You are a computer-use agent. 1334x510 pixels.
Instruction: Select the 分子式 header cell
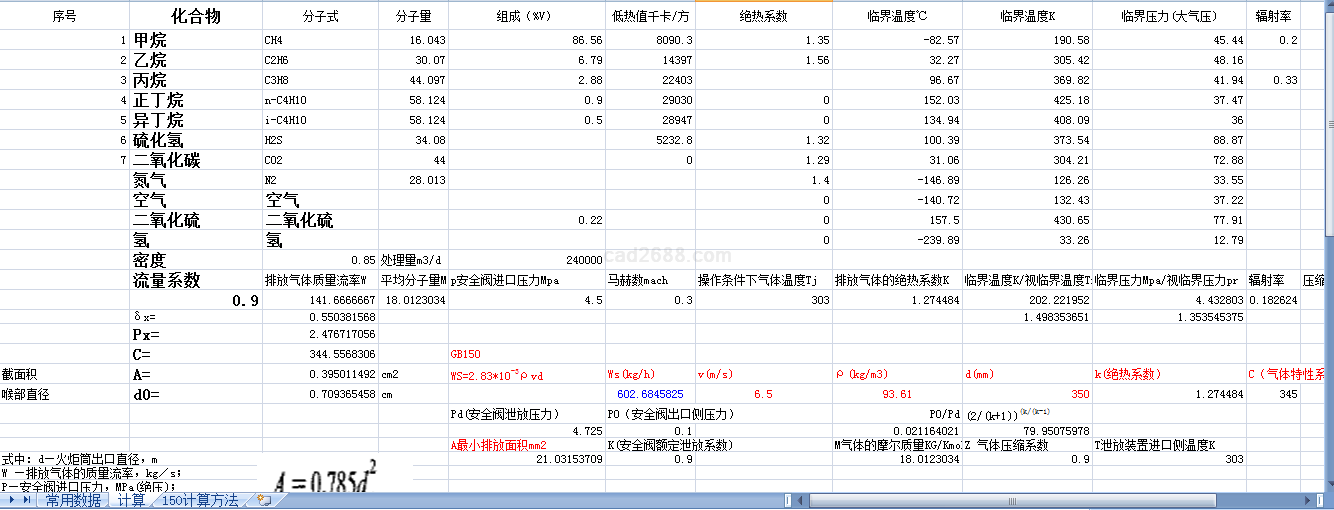coord(320,17)
